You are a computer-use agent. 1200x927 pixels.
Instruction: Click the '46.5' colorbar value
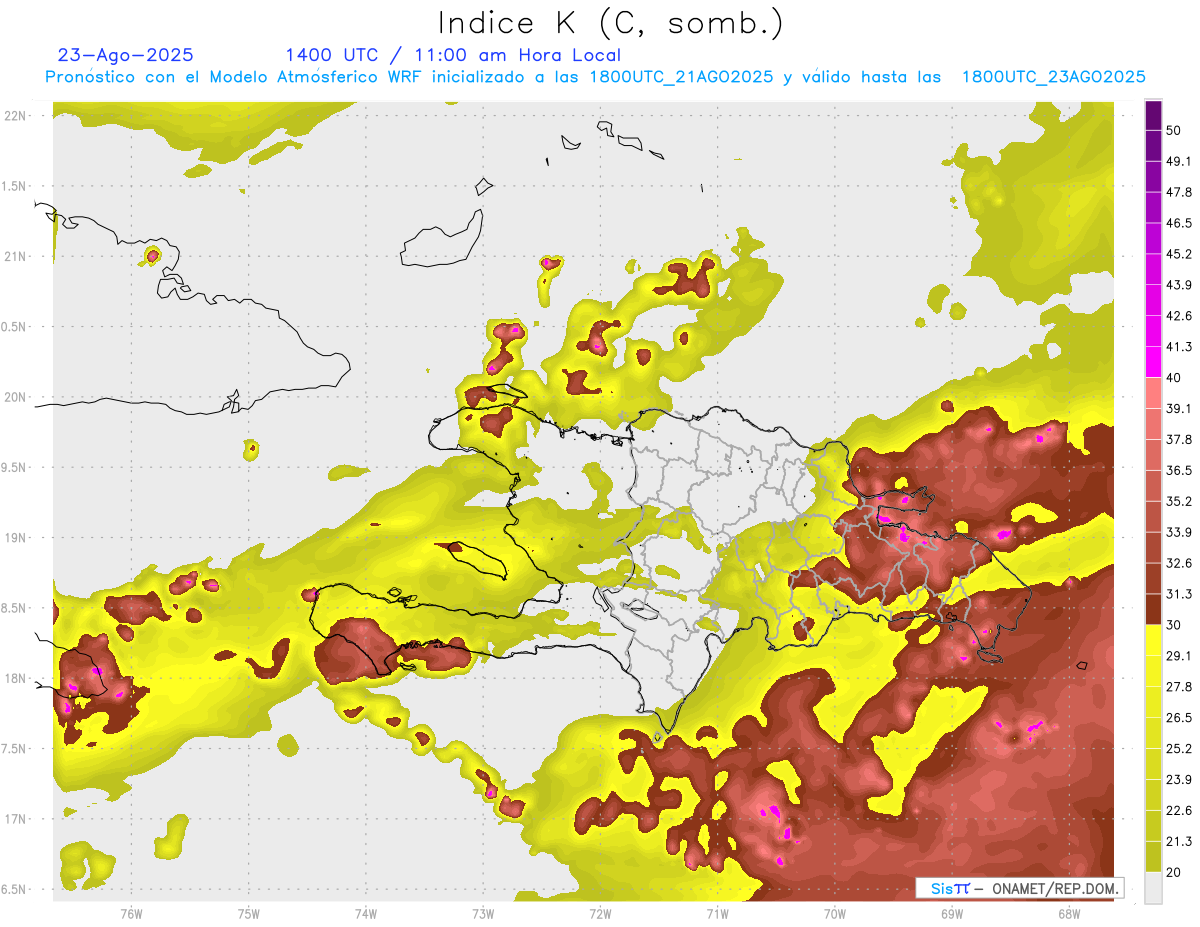(x=1179, y=224)
